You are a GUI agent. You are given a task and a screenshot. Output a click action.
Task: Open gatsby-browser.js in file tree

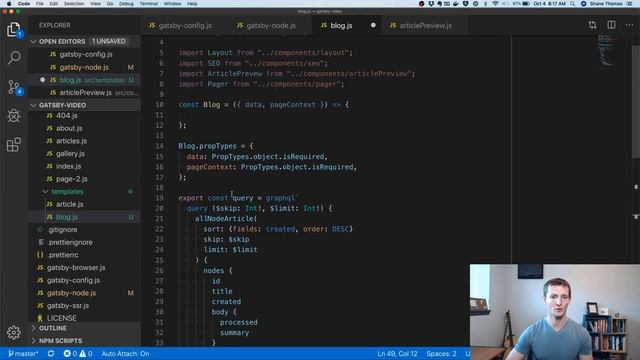[x=84, y=268]
